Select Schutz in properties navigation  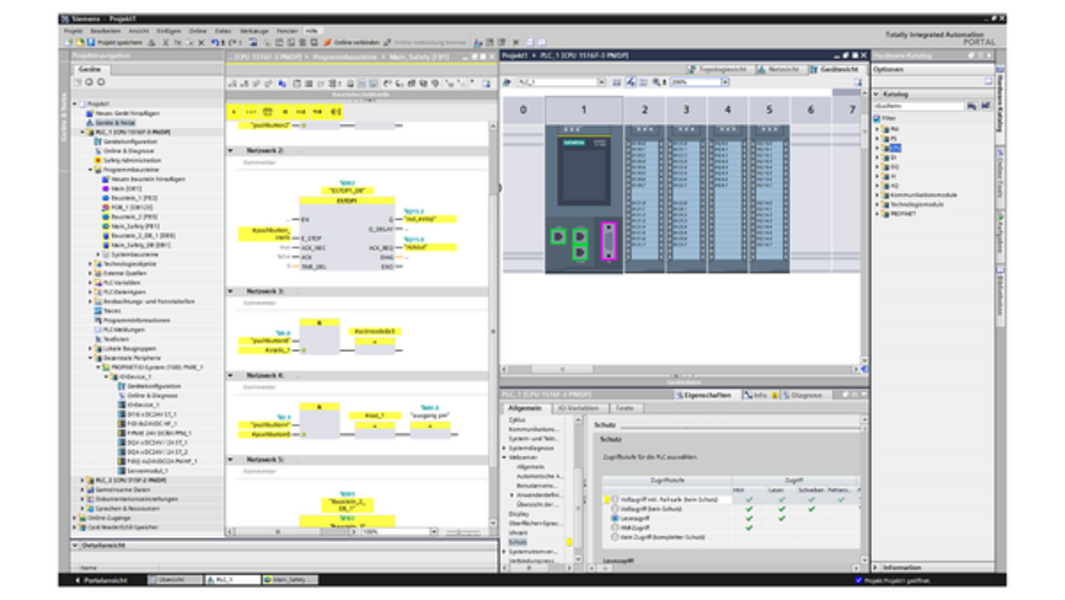click(x=518, y=542)
